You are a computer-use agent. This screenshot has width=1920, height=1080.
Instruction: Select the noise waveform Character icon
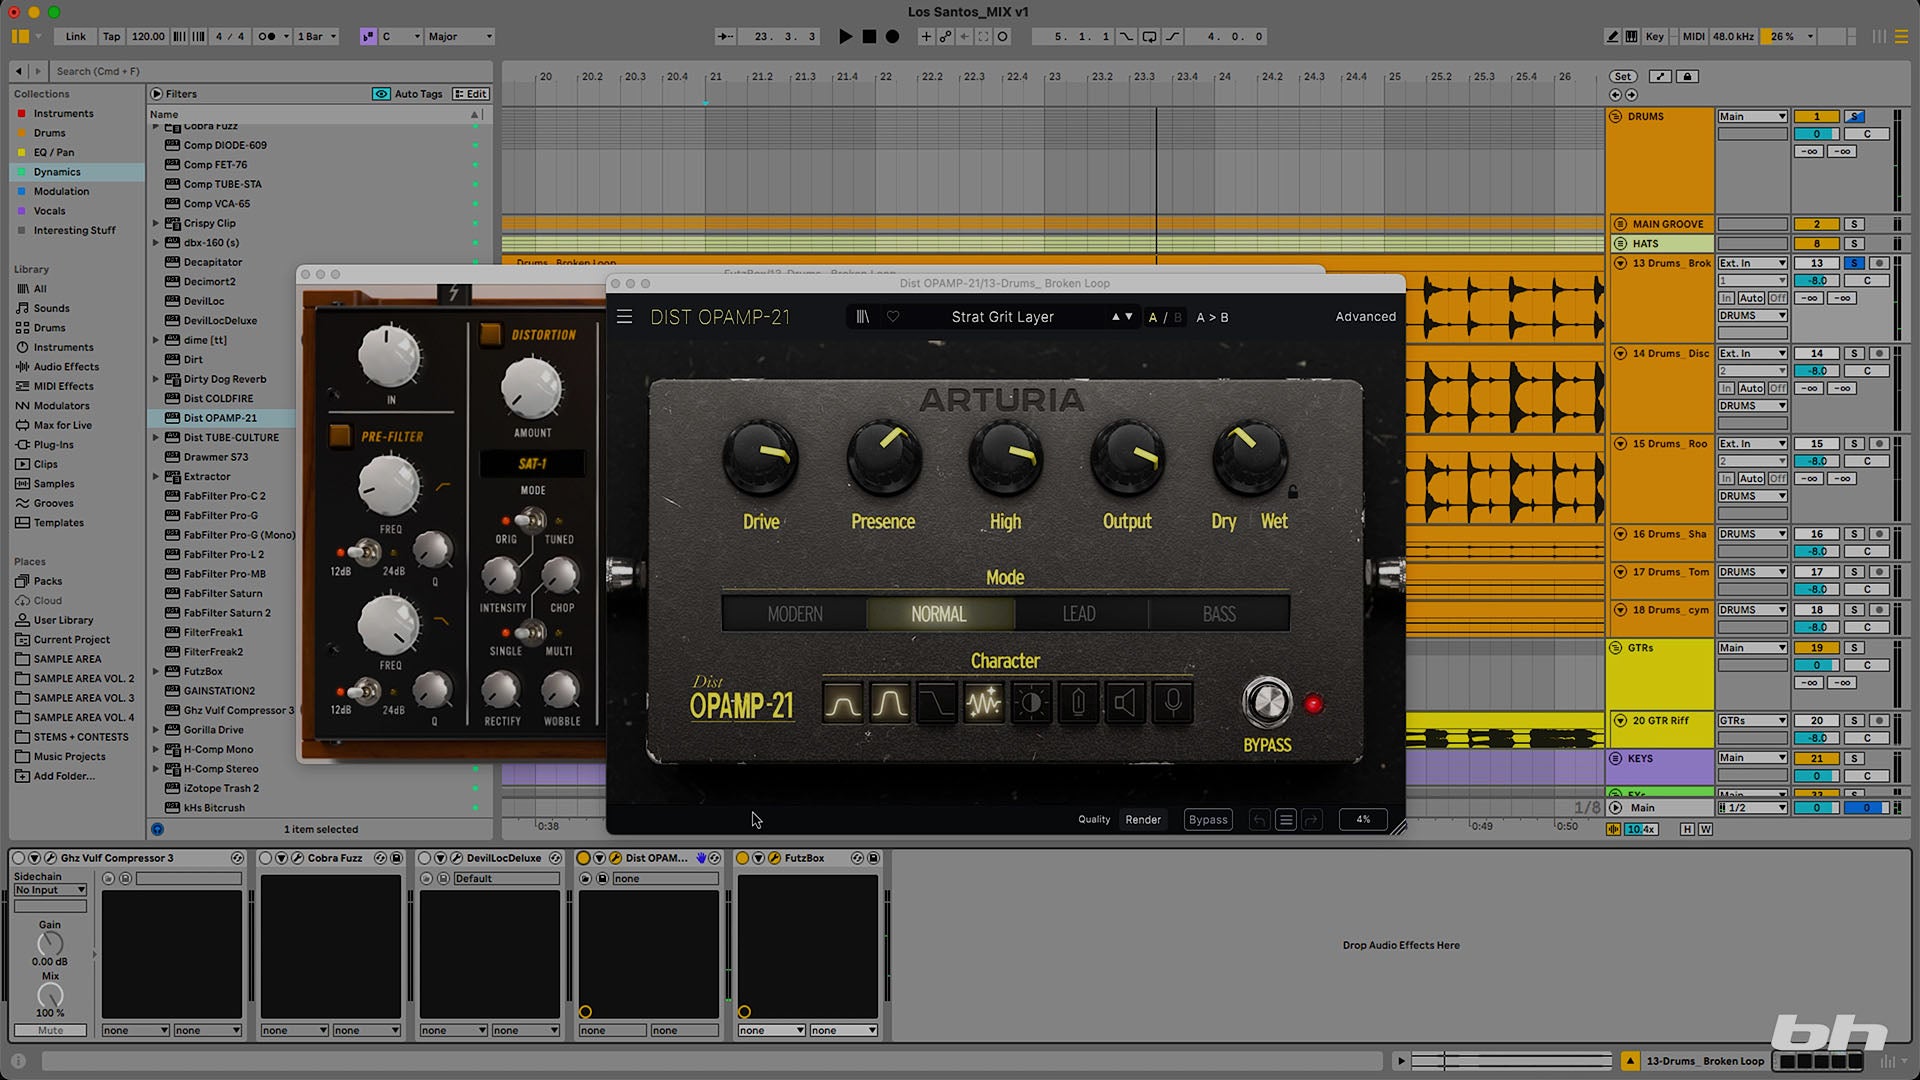pyautogui.click(x=984, y=703)
